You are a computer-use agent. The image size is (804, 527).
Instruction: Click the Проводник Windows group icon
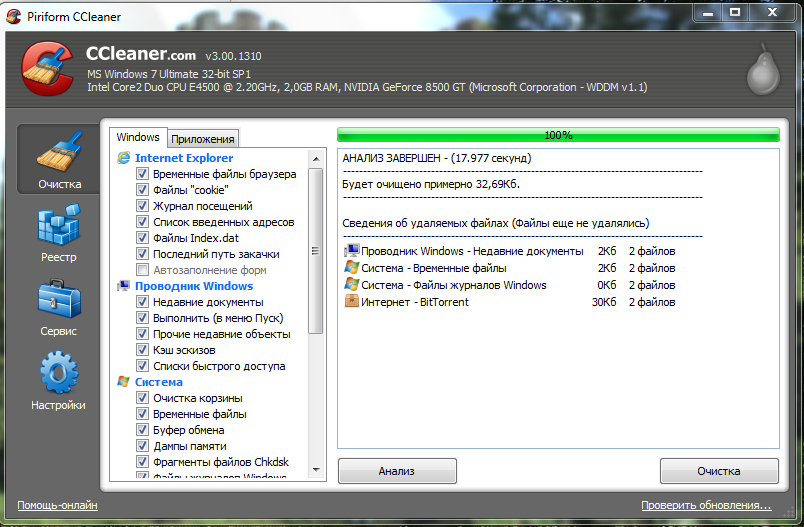pos(124,286)
